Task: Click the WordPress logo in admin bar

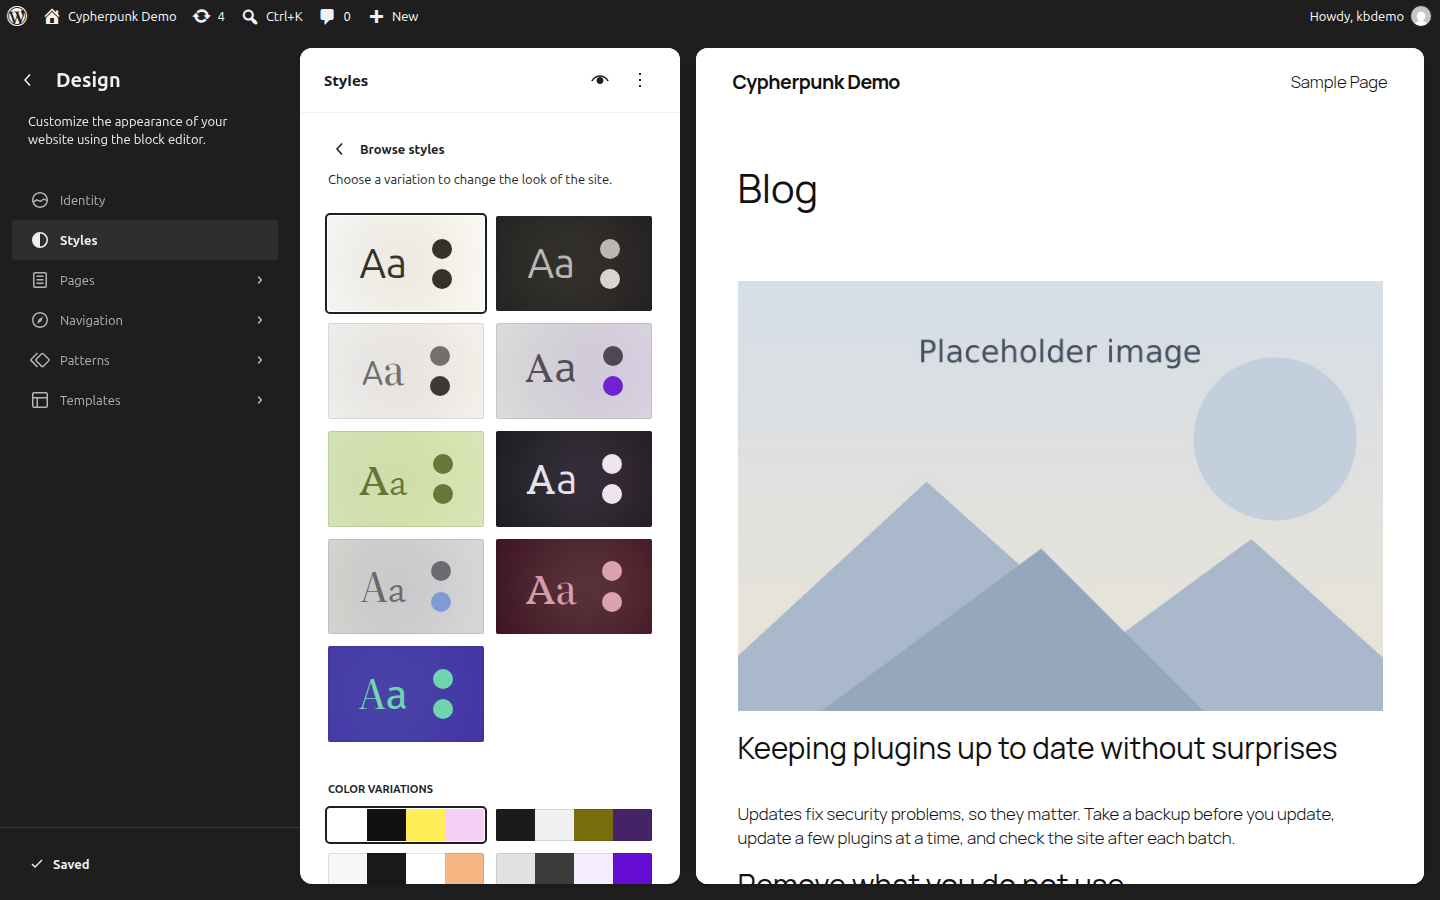Action: [x=17, y=16]
